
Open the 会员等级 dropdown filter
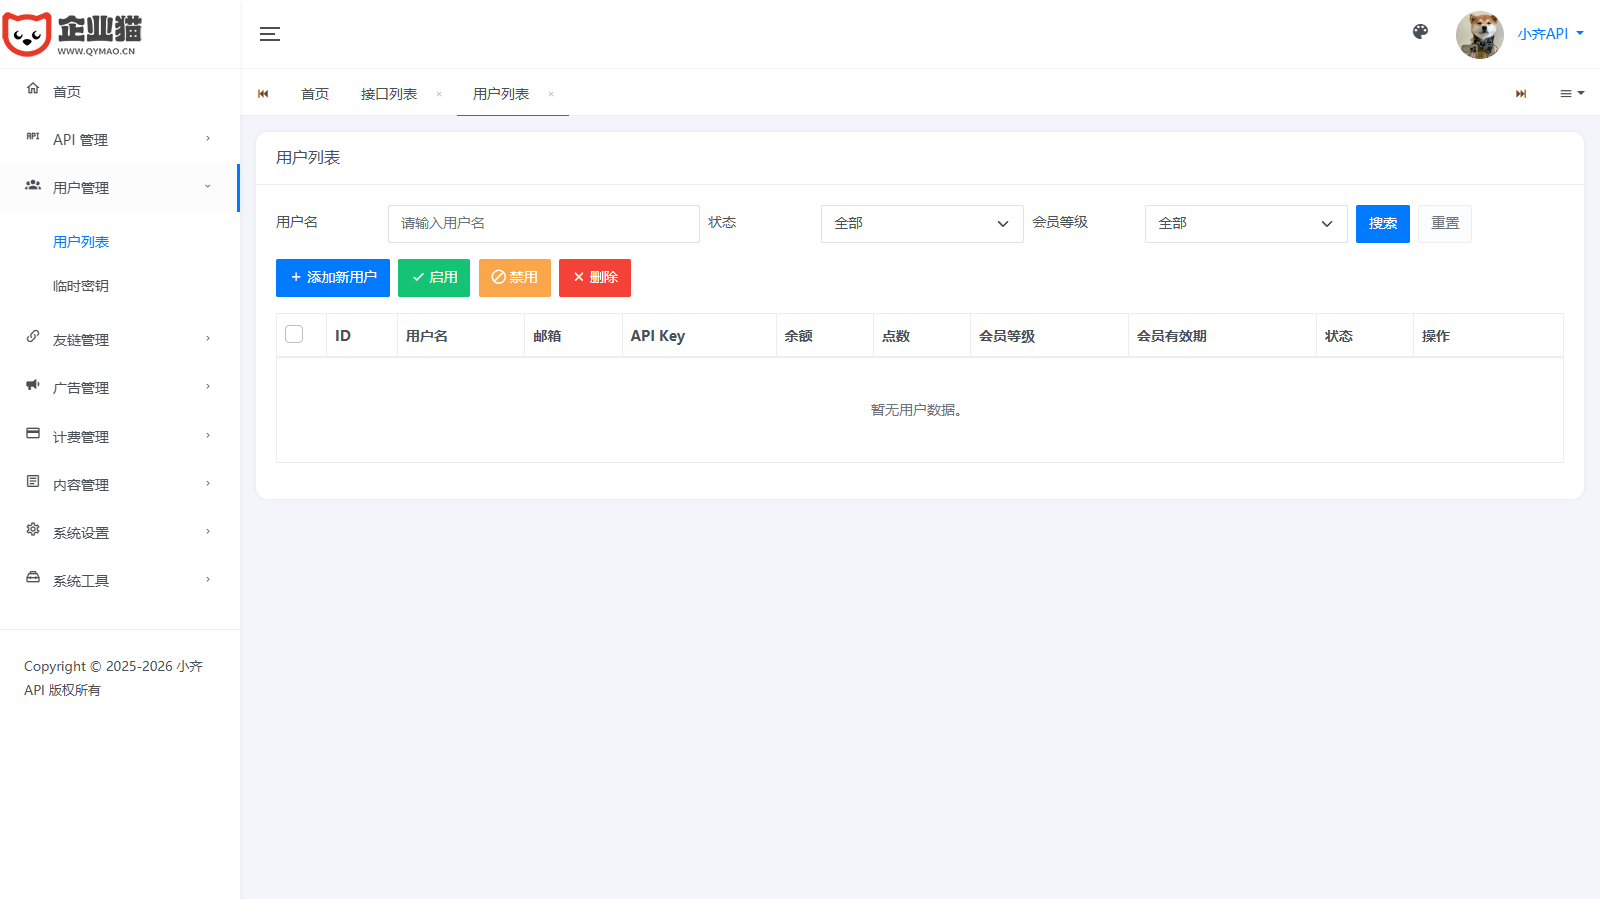1245,224
